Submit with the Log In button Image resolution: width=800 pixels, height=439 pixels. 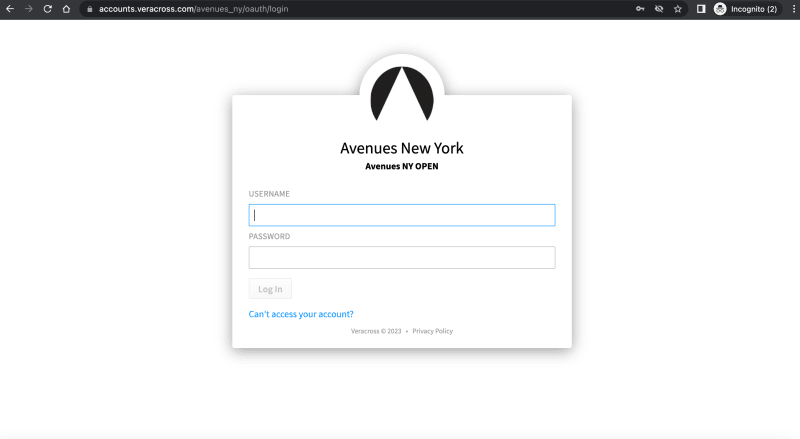(270, 289)
